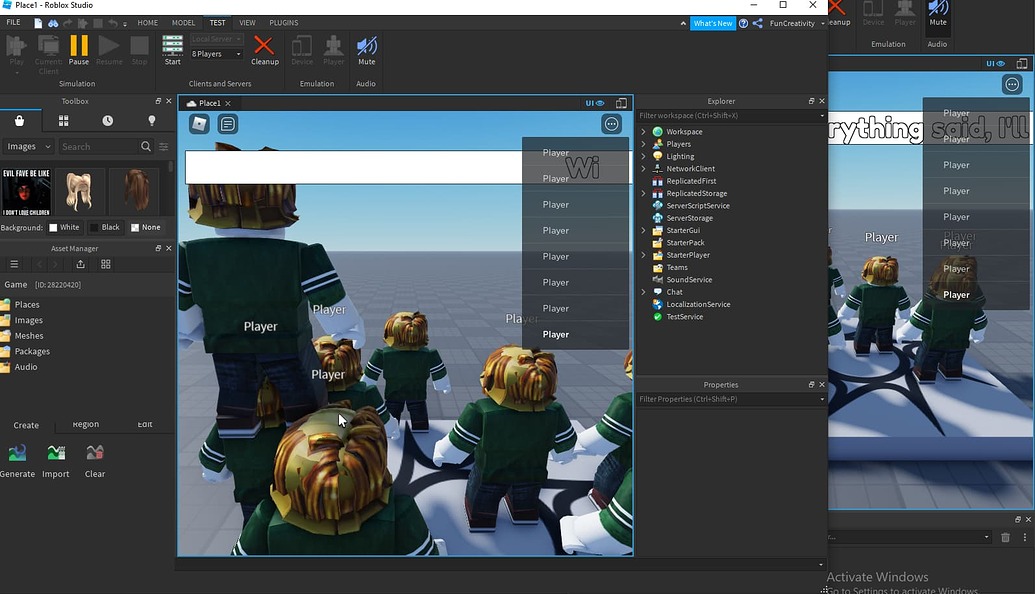Toggle UI visibility eye in Place1 viewport
Viewport: 1035px width, 594px height.
point(595,103)
